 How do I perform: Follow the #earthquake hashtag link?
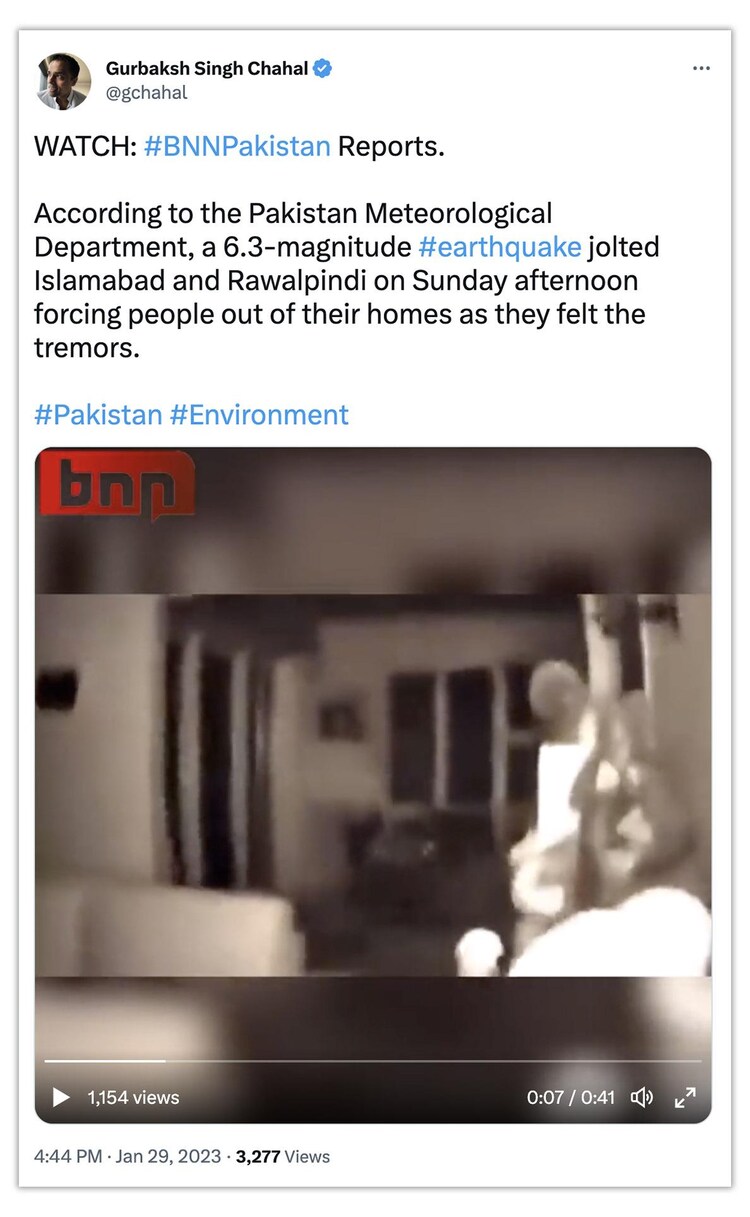coord(495,247)
